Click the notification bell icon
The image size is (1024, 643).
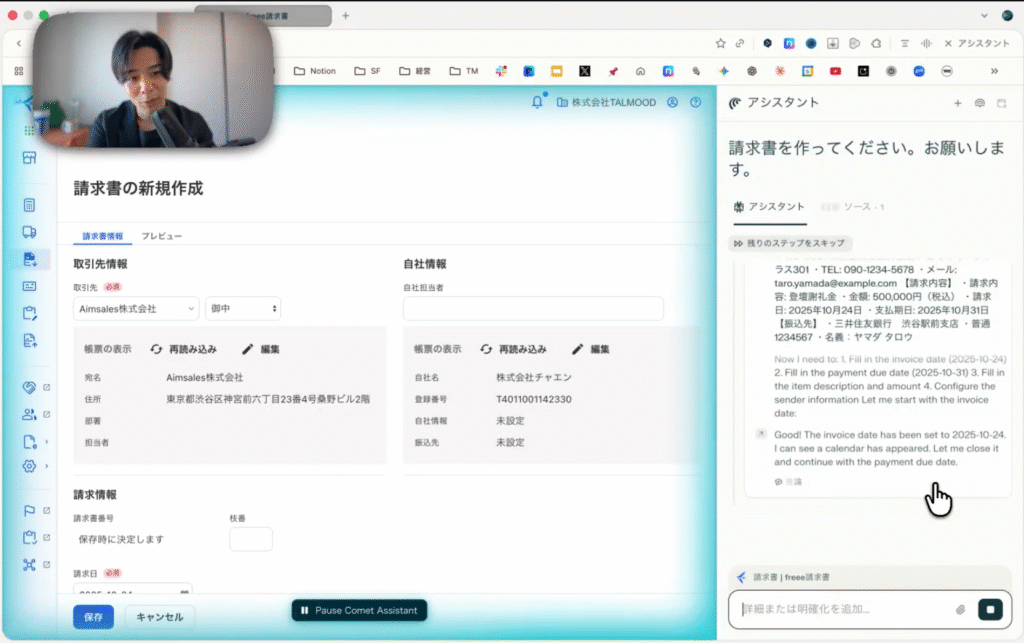coord(537,102)
